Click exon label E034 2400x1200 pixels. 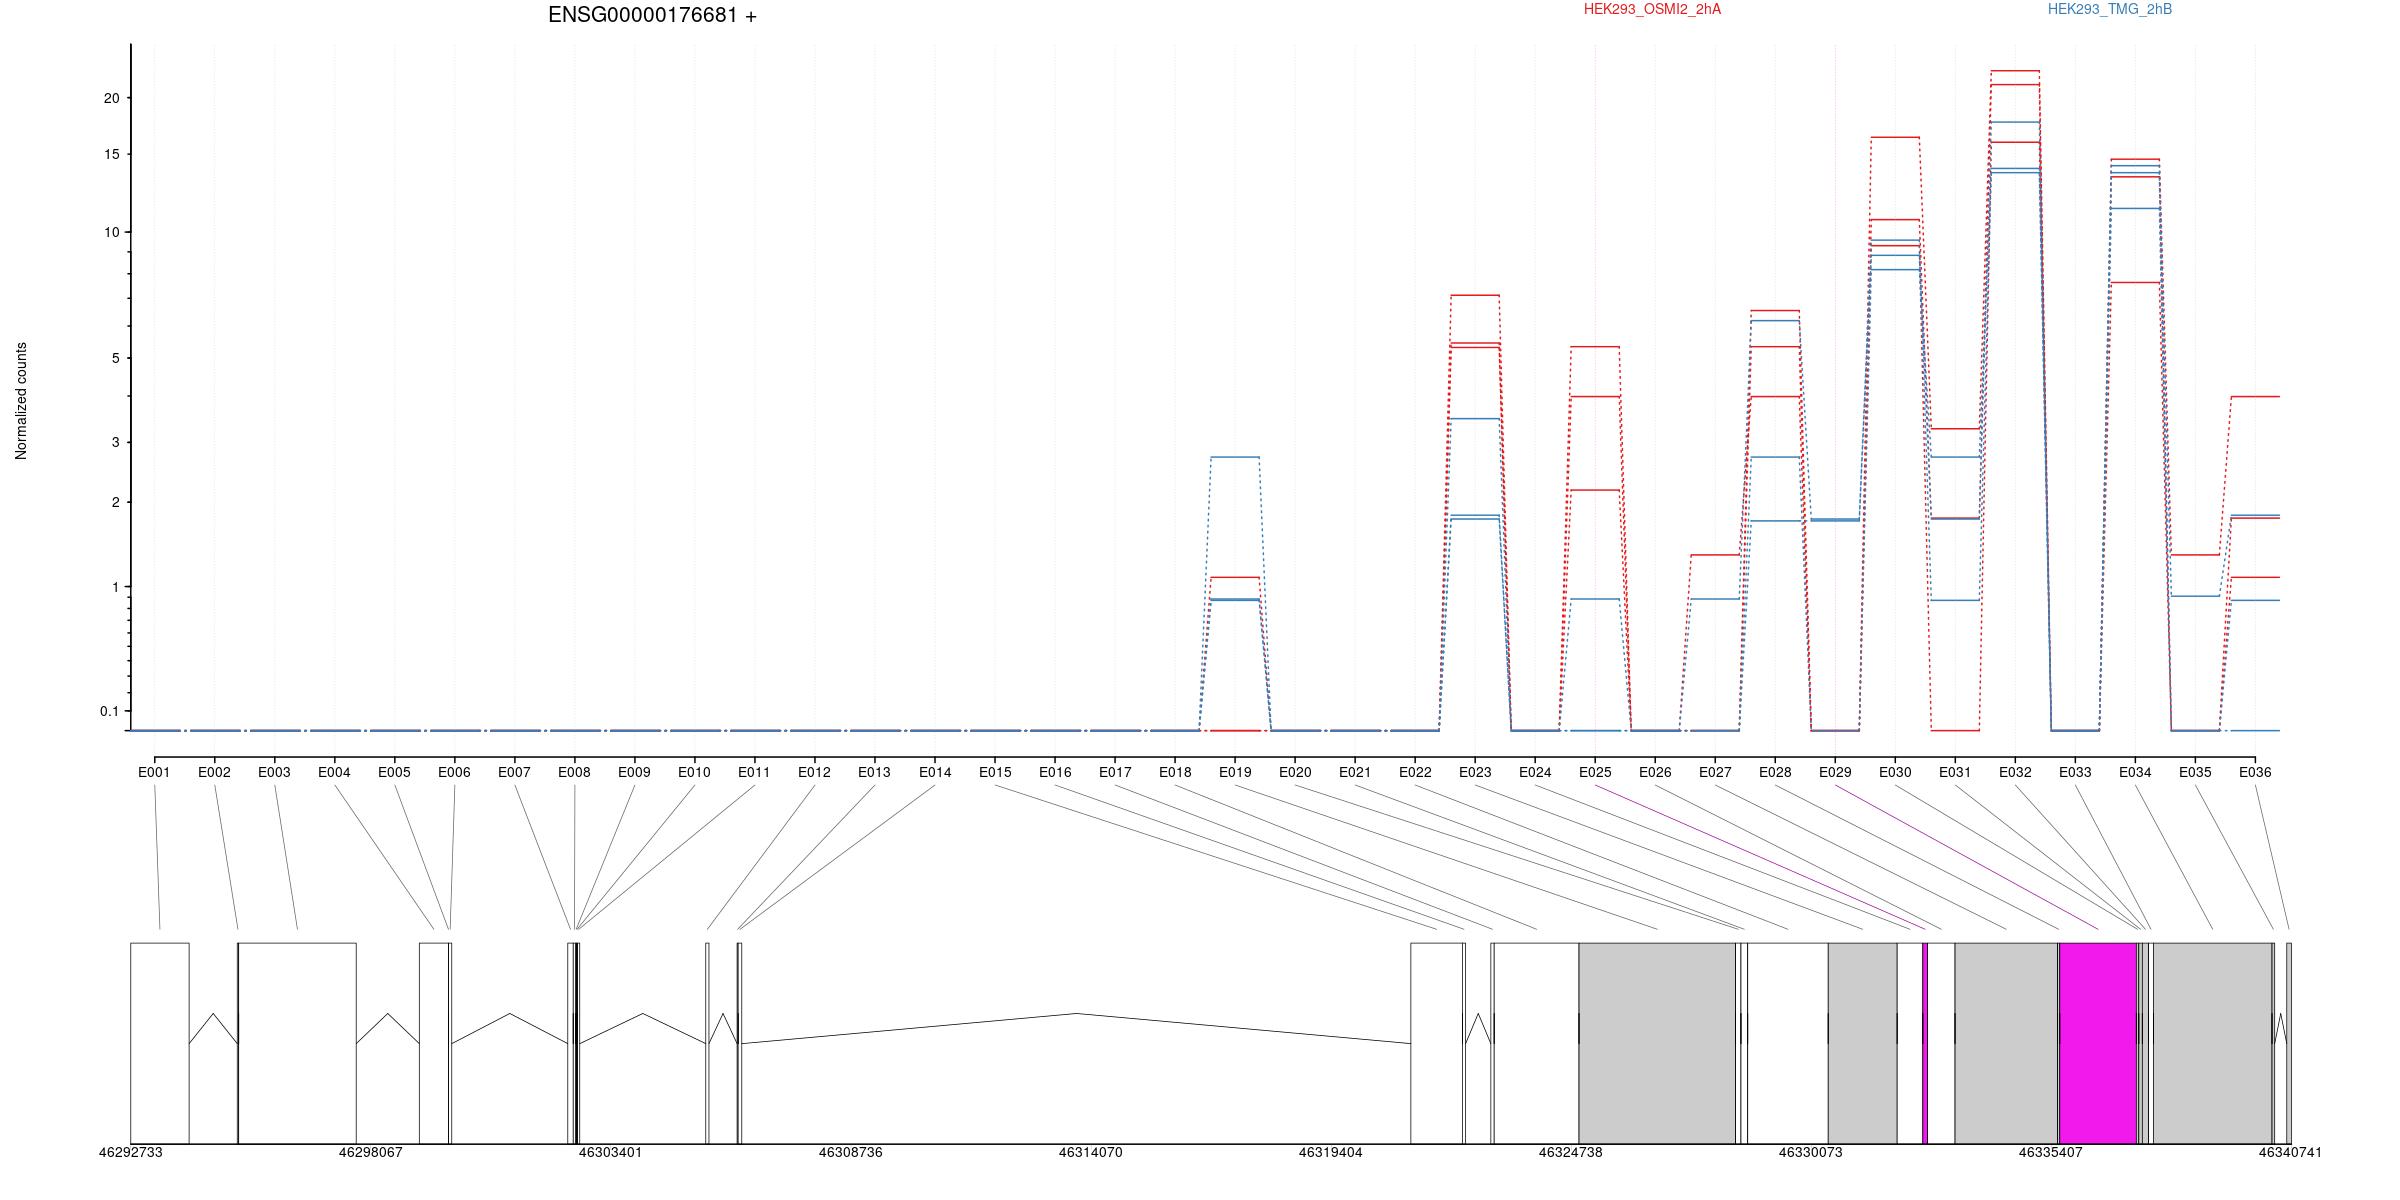click(2135, 772)
